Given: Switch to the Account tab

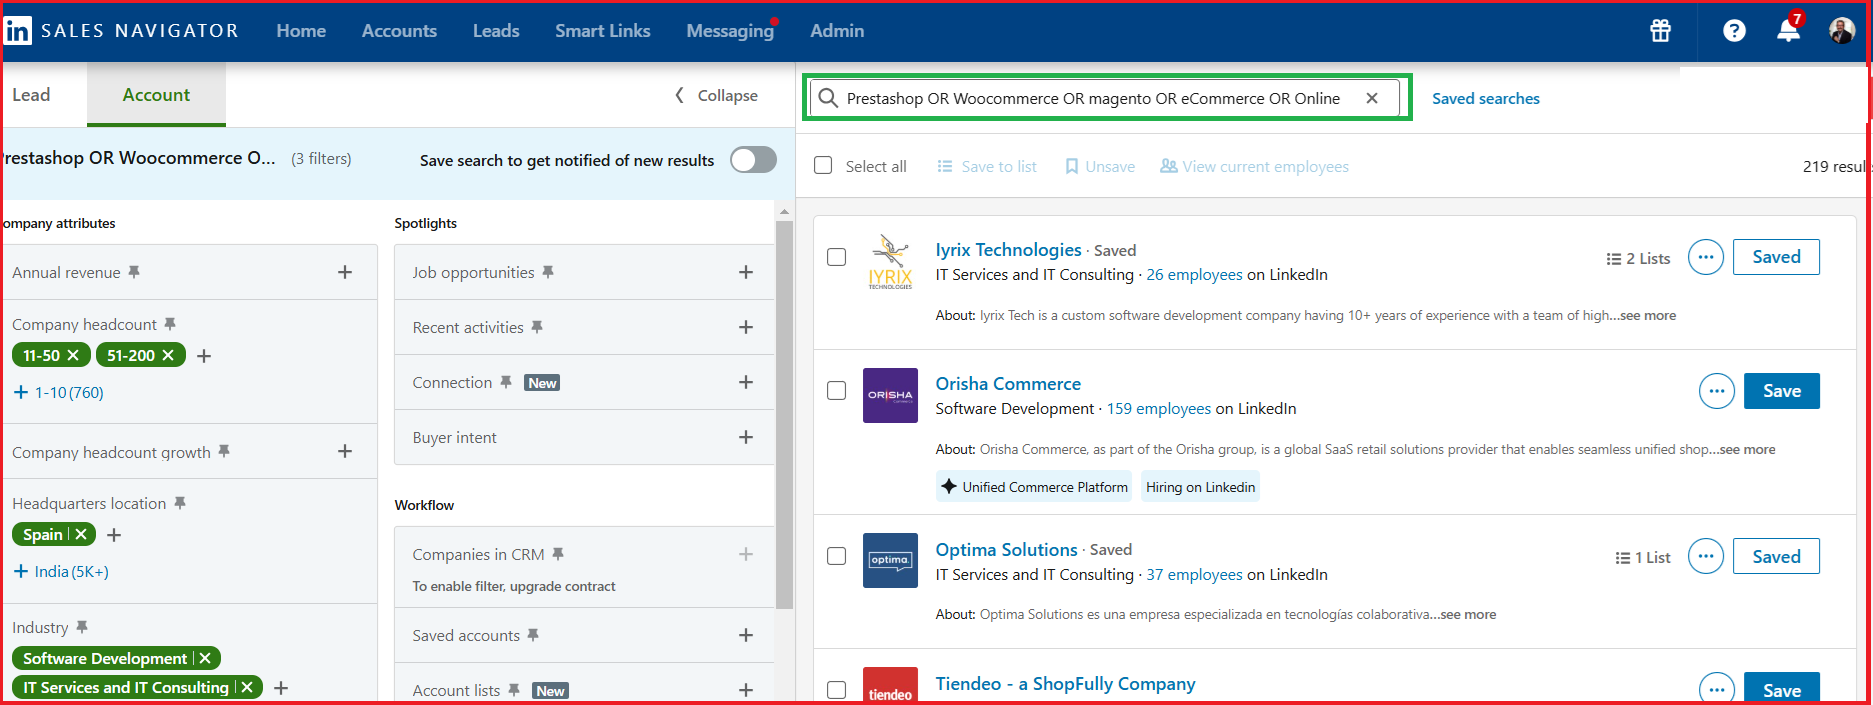Looking at the screenshot, I should (x=156, y=95).
